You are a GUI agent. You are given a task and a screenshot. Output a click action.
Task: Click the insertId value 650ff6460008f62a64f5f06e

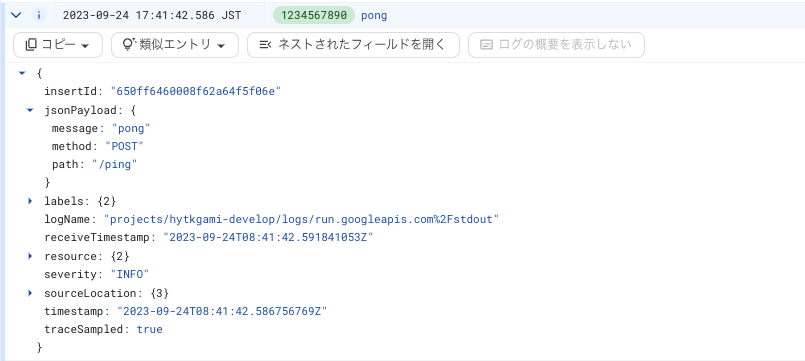tap(196, 91)
